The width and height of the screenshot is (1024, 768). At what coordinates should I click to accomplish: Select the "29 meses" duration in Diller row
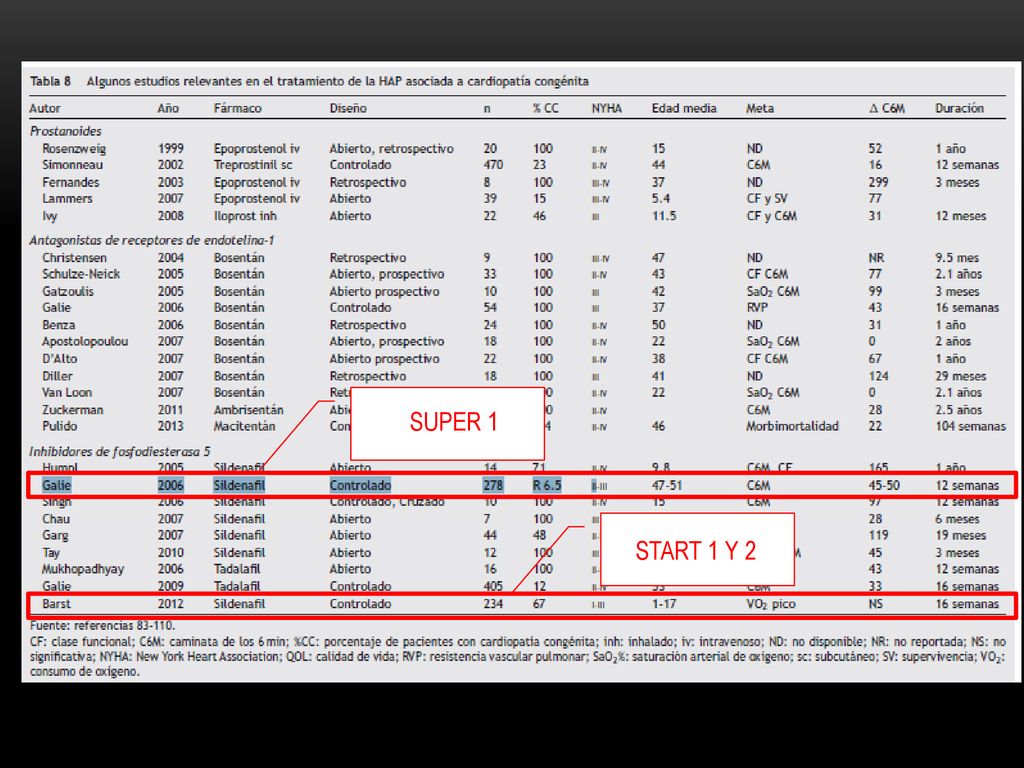click(961, 376)
